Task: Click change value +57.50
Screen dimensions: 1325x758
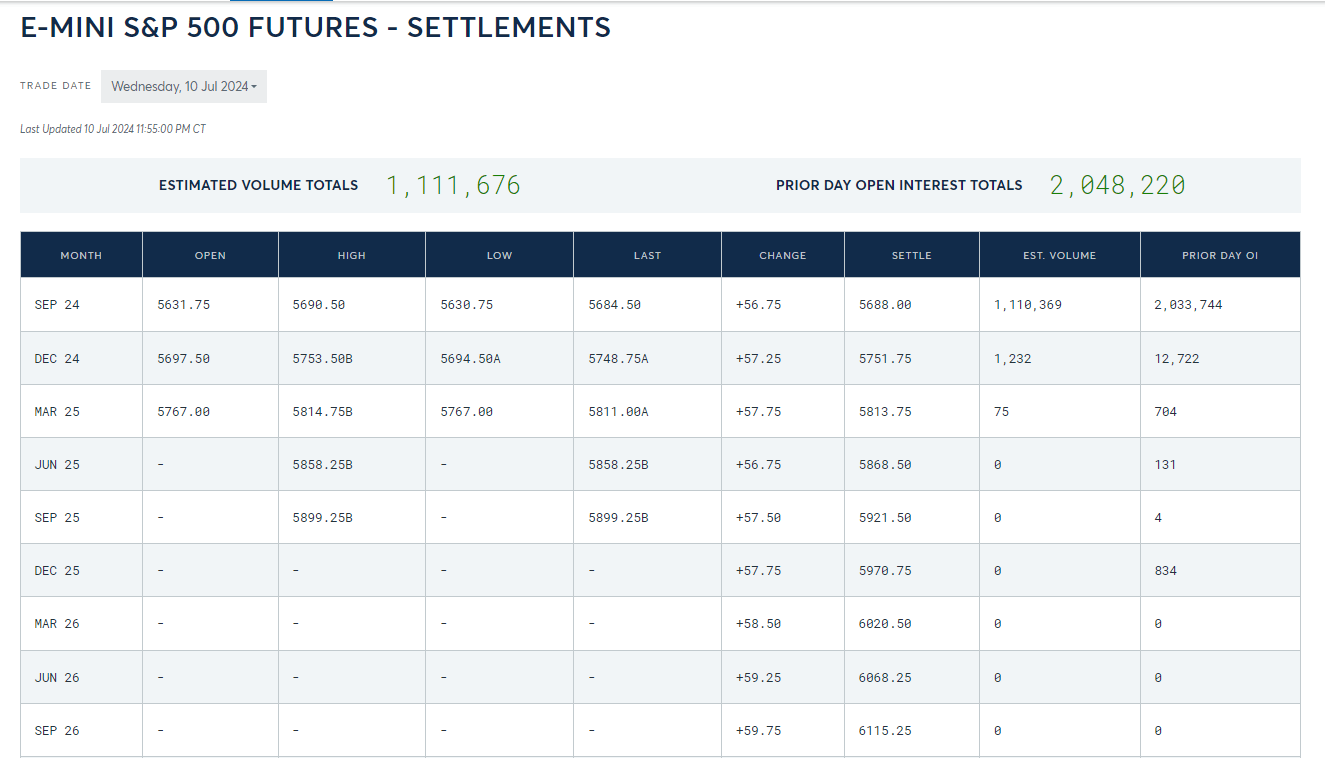Action: pos(758,517)
